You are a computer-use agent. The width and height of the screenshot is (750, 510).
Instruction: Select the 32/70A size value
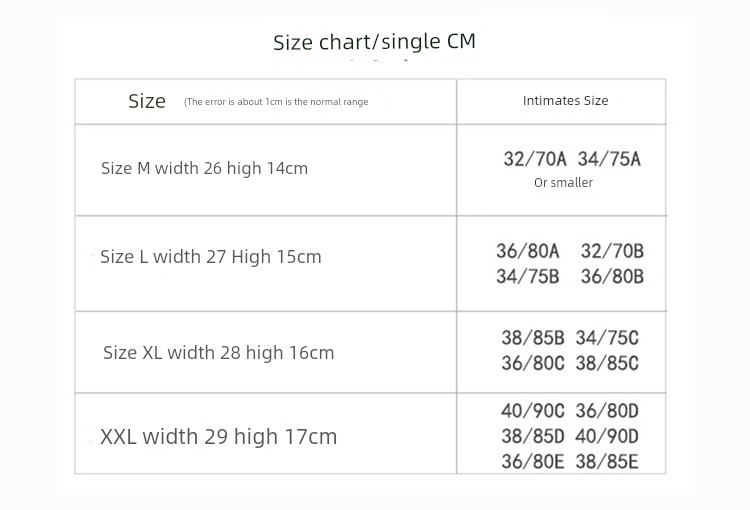(x=535, y=159)
